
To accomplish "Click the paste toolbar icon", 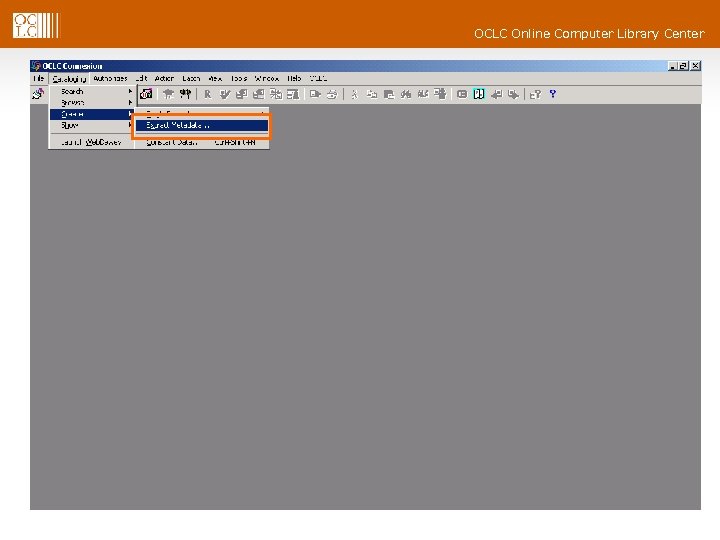I will (x=389, y=94).
